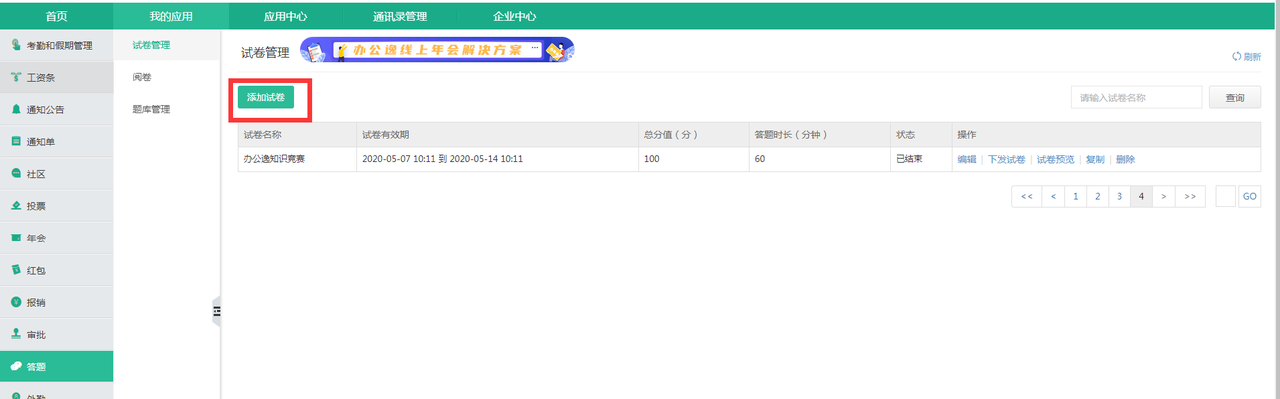Click the 办公逸知识竞赛 table cell
This screenshot has height=399, width=1280.
coord(297,159)
